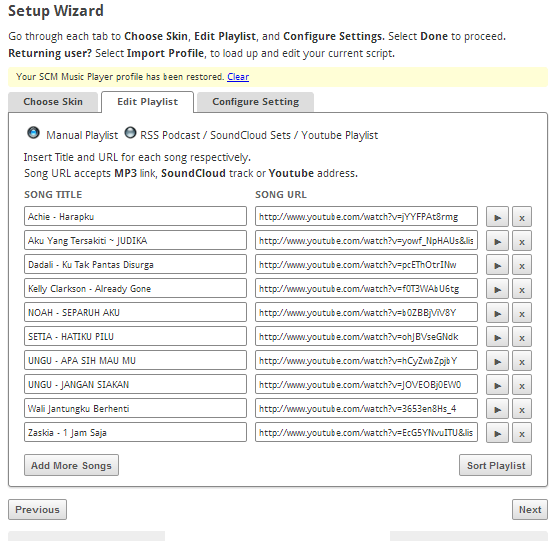Play the Achie - Harapku song
Viewport: 558px width, 541px height.
point(497,217)
